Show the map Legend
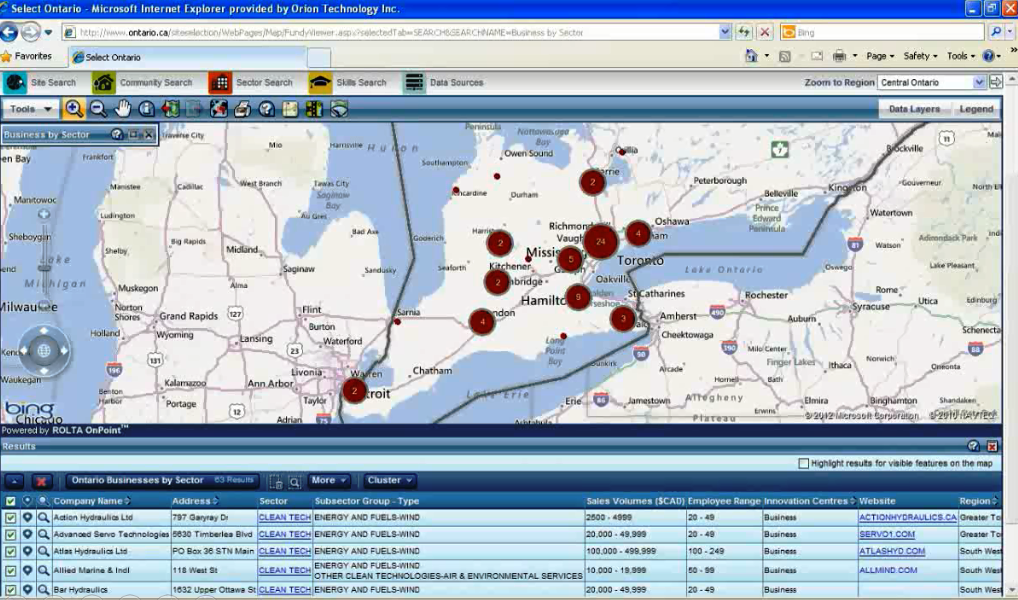 976,109
